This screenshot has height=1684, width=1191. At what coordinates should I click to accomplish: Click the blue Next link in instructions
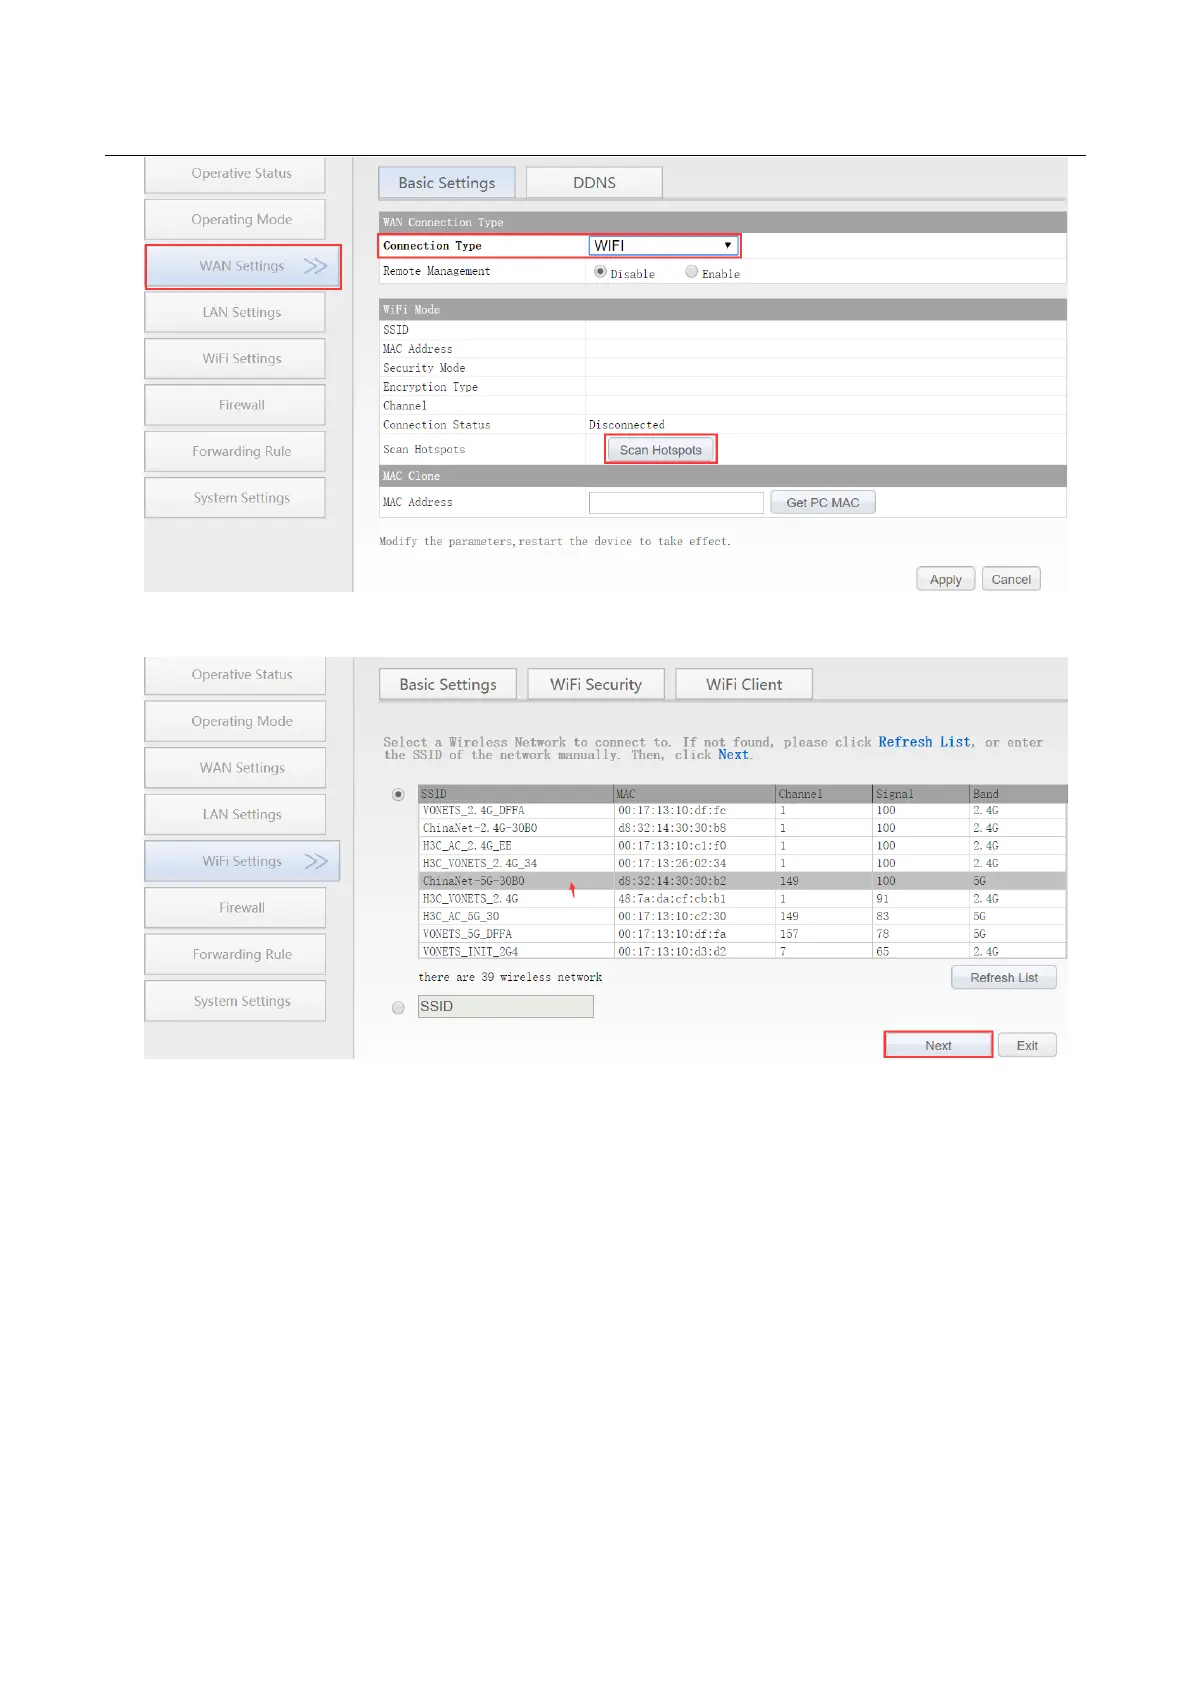pos(733,755)
